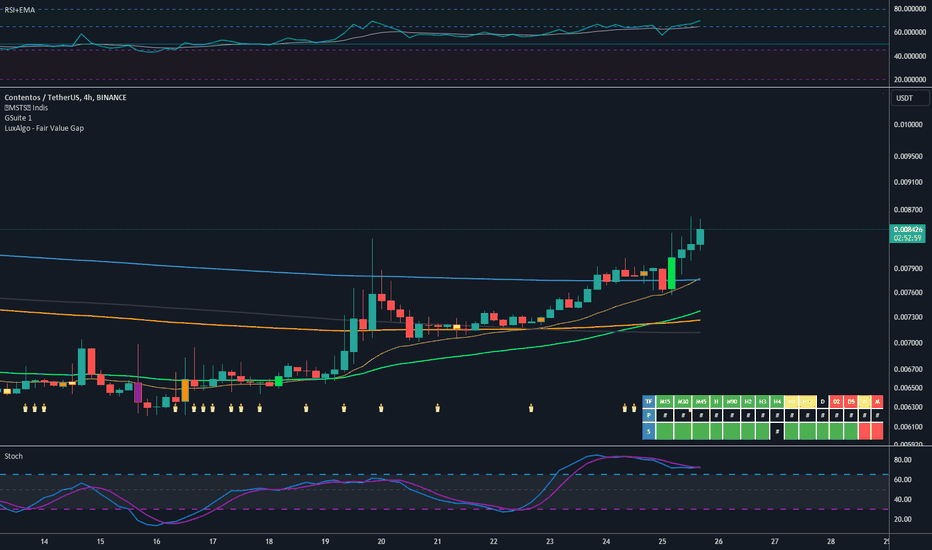
Task: Click the H4 timeframe cell
Action: pos(777,401)
